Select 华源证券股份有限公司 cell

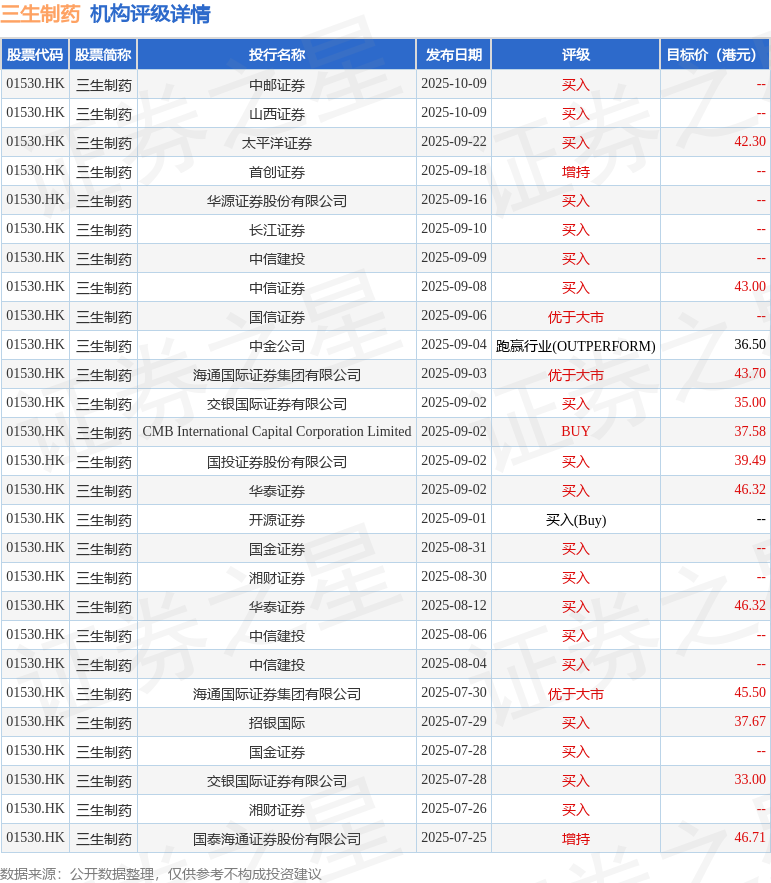coord(277,201)
